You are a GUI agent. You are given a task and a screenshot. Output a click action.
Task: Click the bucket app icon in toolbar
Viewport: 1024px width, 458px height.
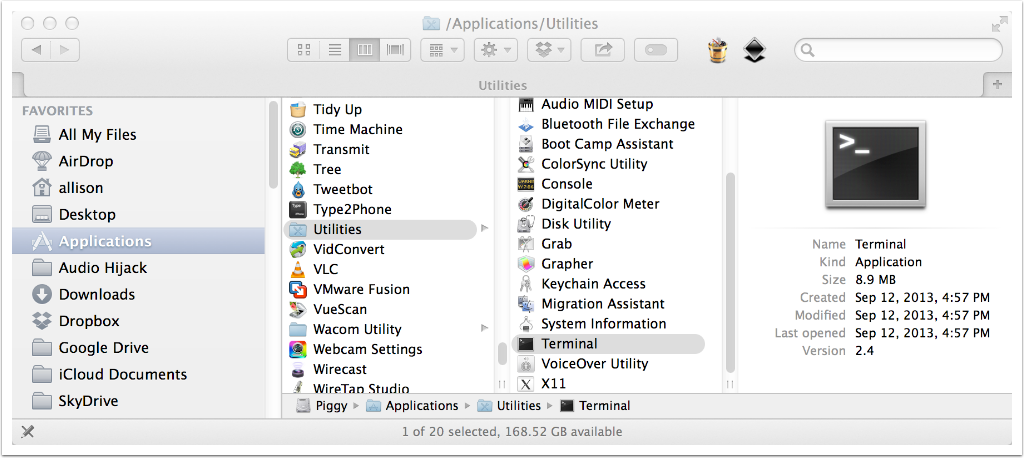[716, 50]
